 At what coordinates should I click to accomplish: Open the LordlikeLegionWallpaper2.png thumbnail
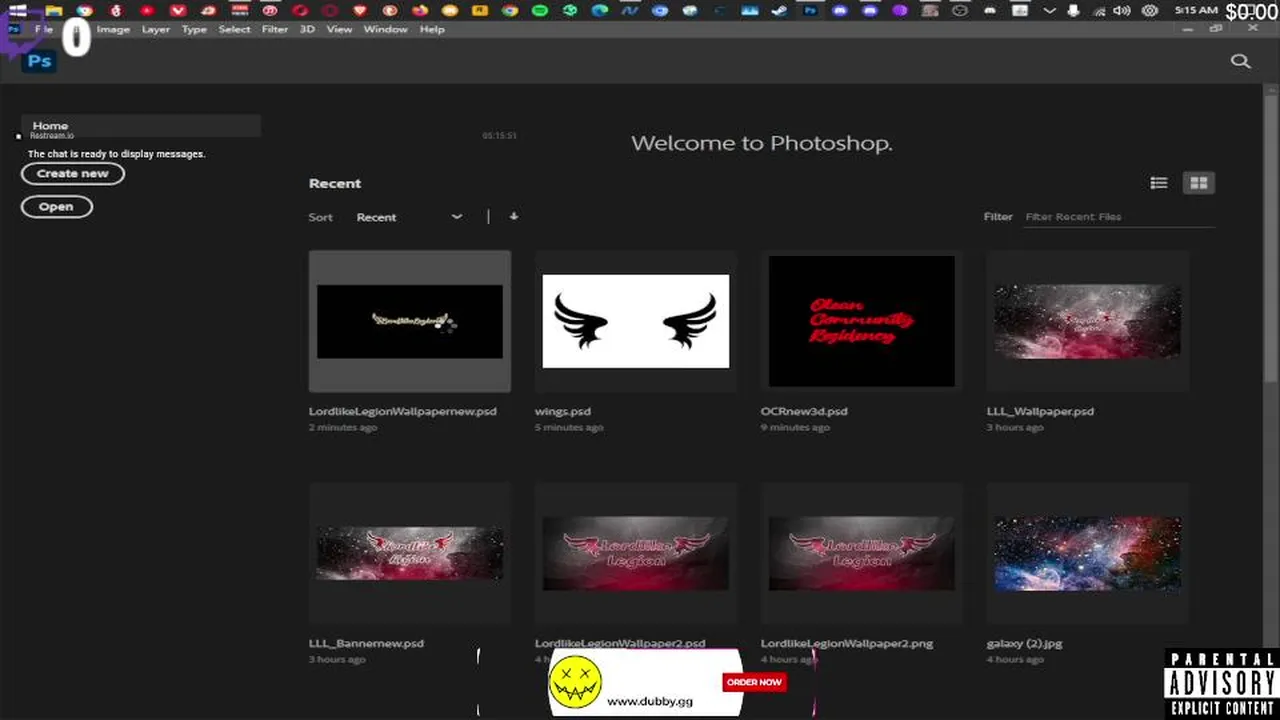pyautogui.click(x=862, y=553)
